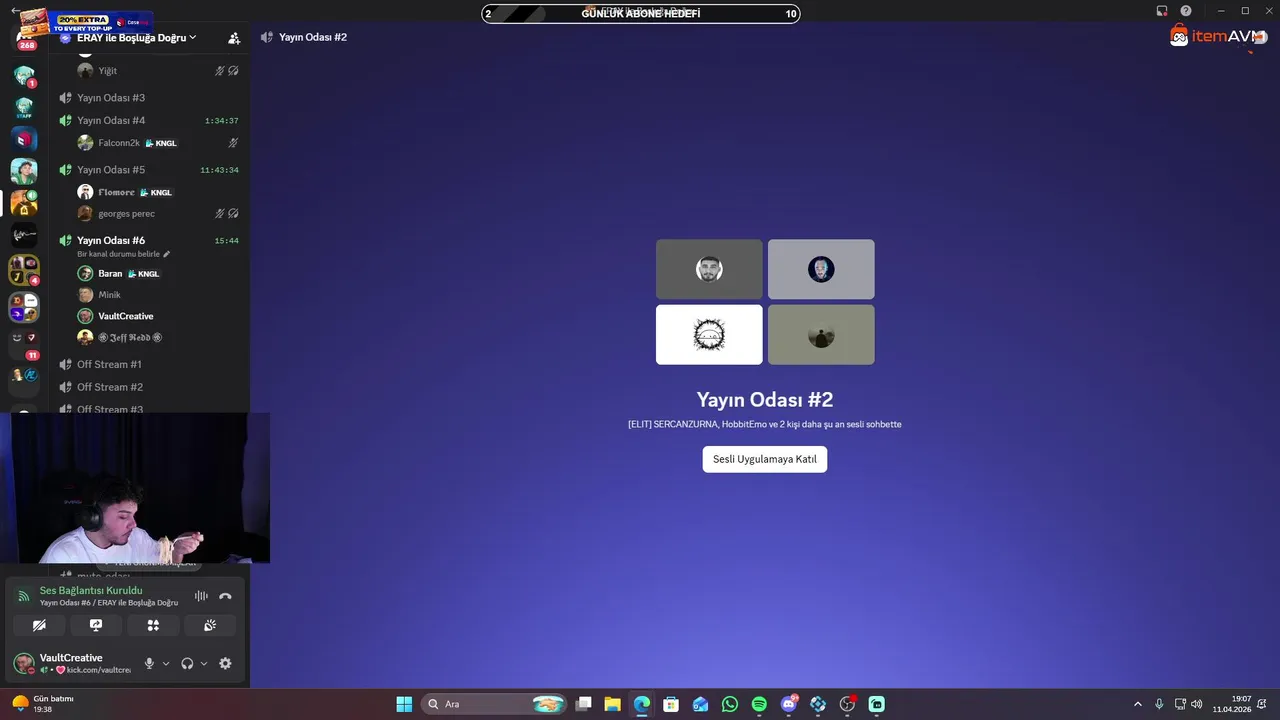The image size is (1280, 720).
Task: Open the VaultCreative avatar in the user panel
Action: (x=23, y=663)
